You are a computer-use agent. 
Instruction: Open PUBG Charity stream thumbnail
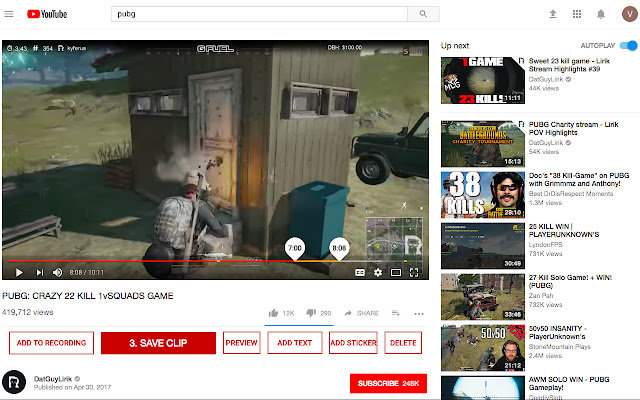click(482, 144)
